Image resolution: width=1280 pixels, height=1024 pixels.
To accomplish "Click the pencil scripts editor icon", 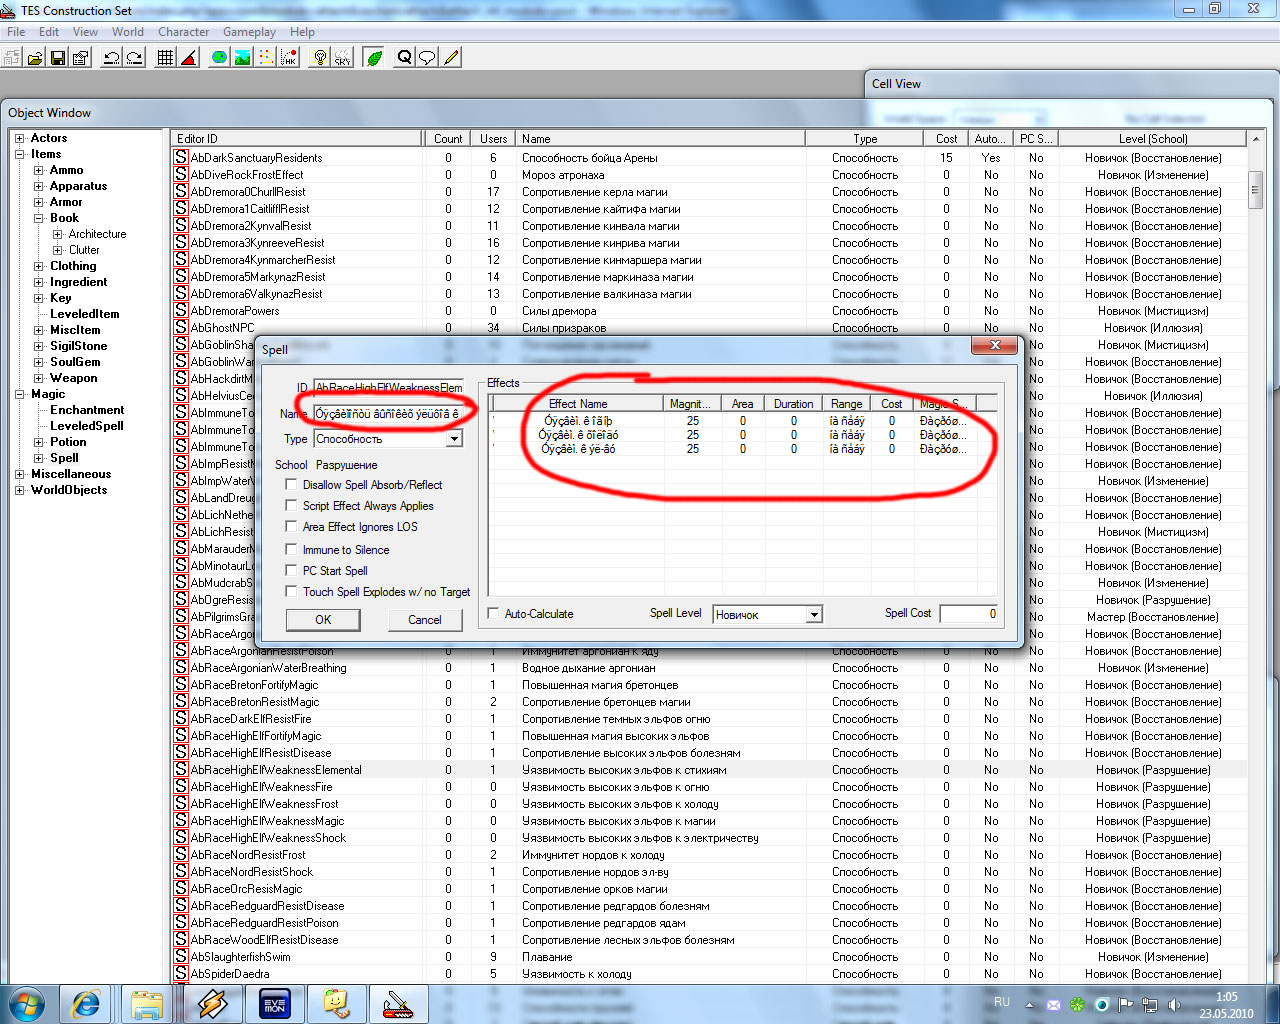I will coord(452,58).
